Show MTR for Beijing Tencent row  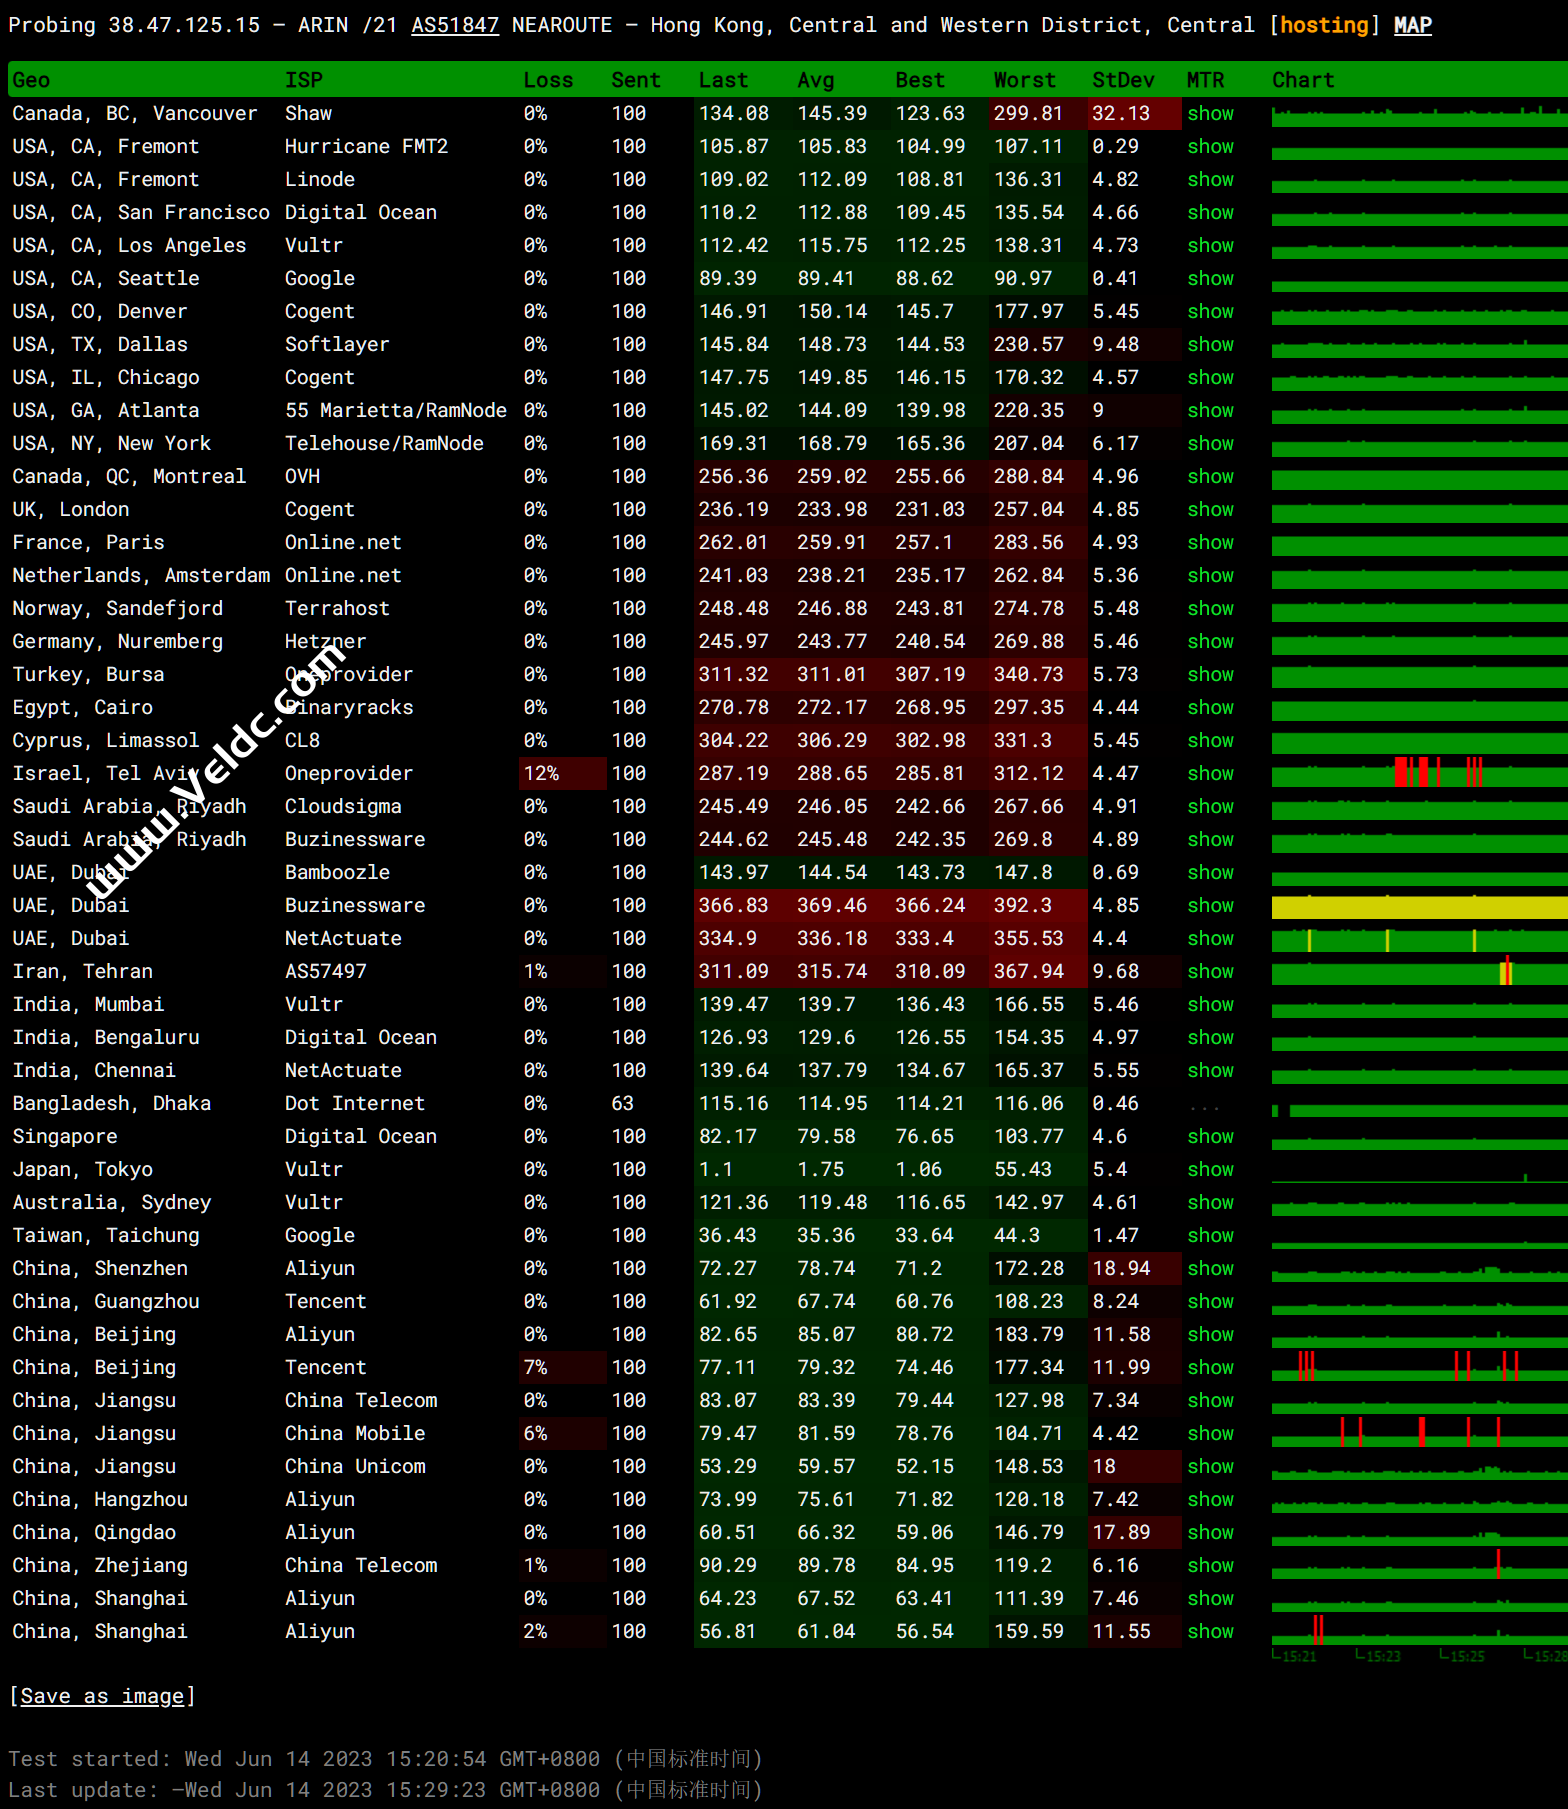[1210, 1368]
